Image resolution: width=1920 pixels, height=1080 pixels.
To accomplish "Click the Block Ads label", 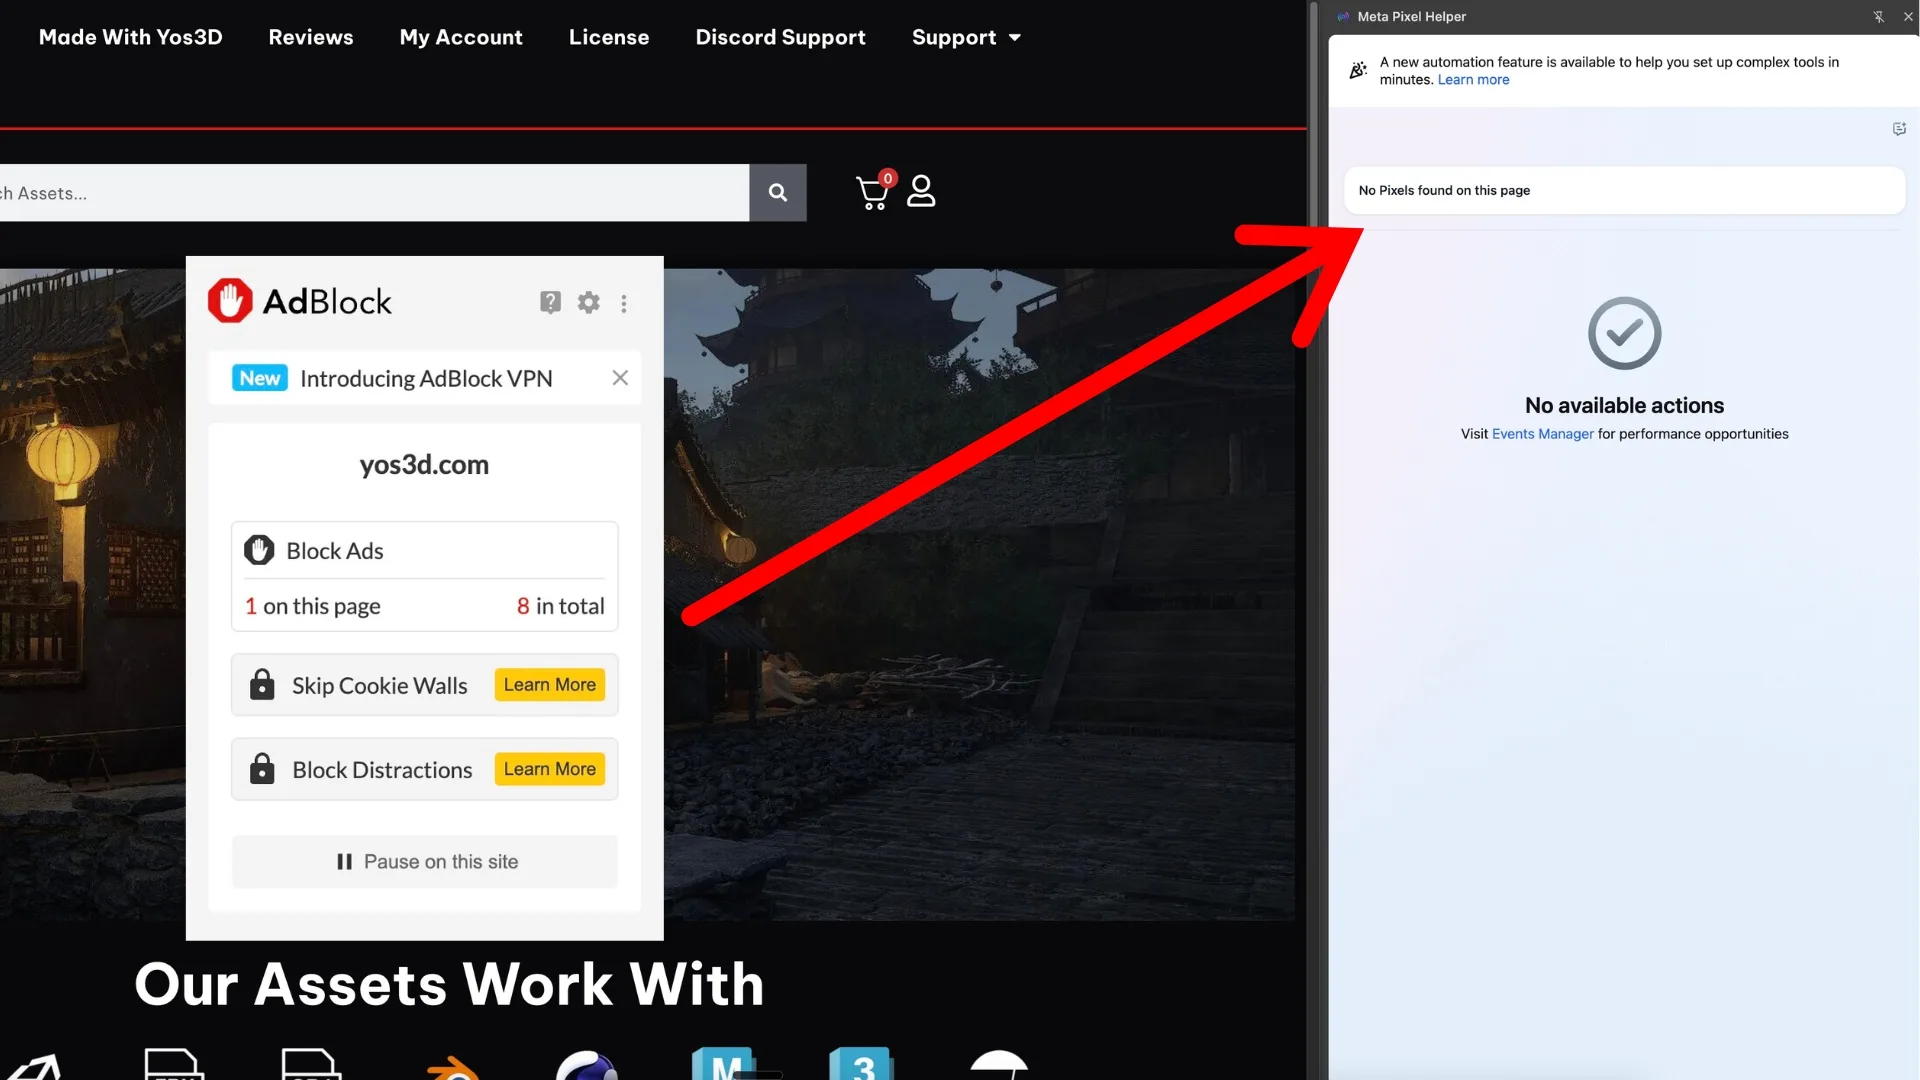I will [335, 551].
